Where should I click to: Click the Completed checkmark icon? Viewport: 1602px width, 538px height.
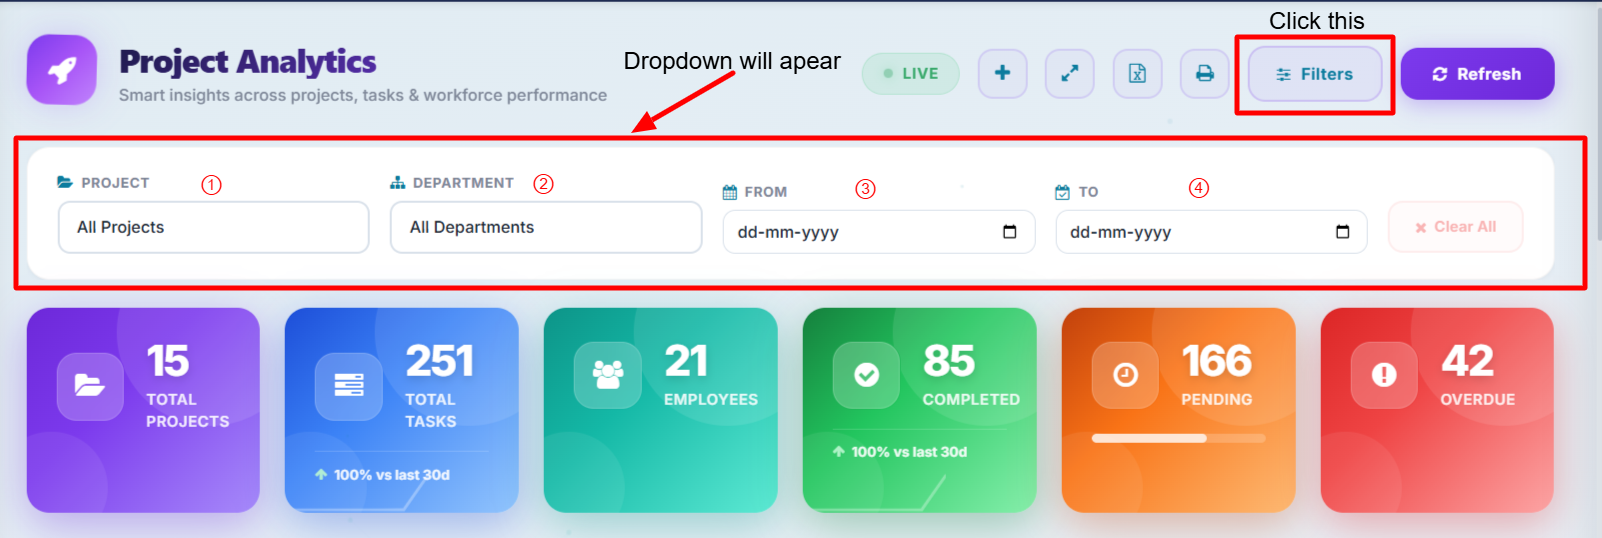(x=866, y=375)
